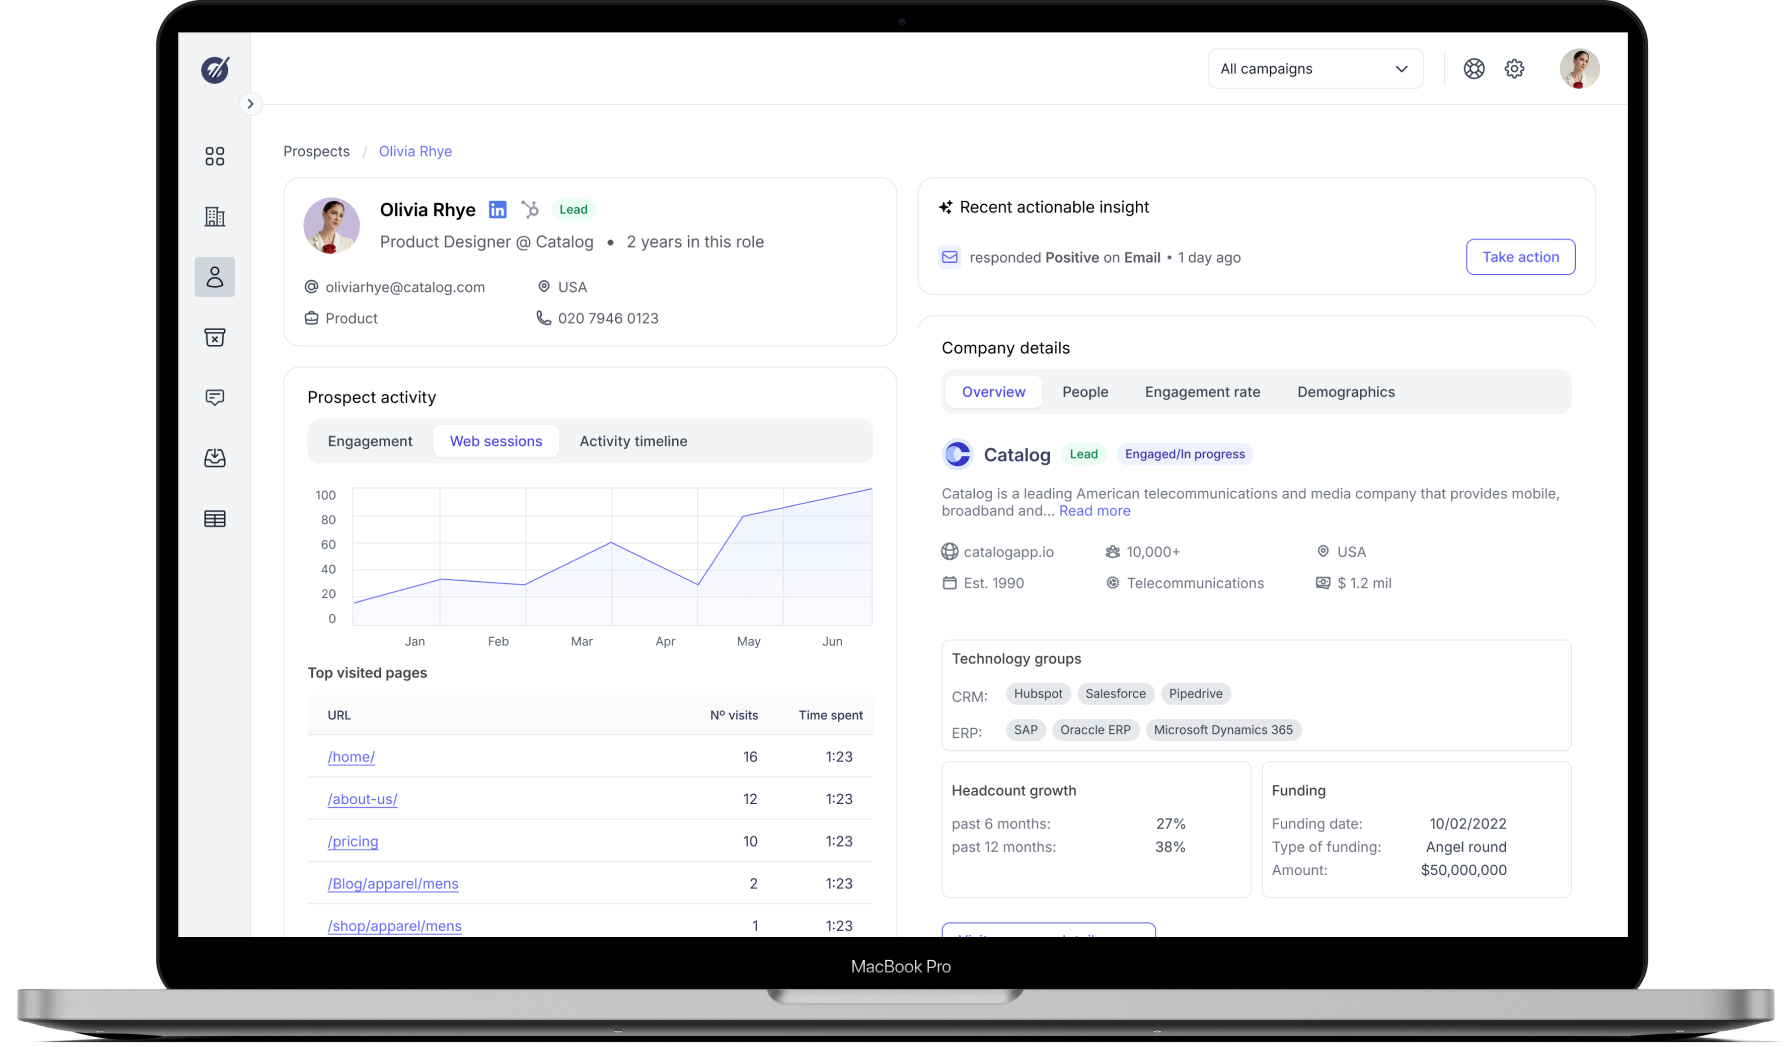Open the help lifebuoy icon in header

(x=1474, y=69)
